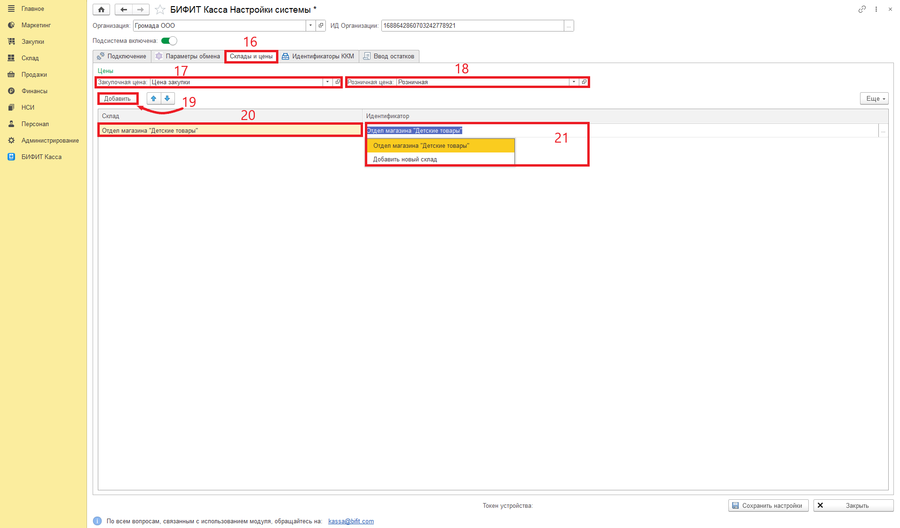Navigate back with the left arrow
The height and width of the screenshot is (528, 900).
tap(123, 10)
